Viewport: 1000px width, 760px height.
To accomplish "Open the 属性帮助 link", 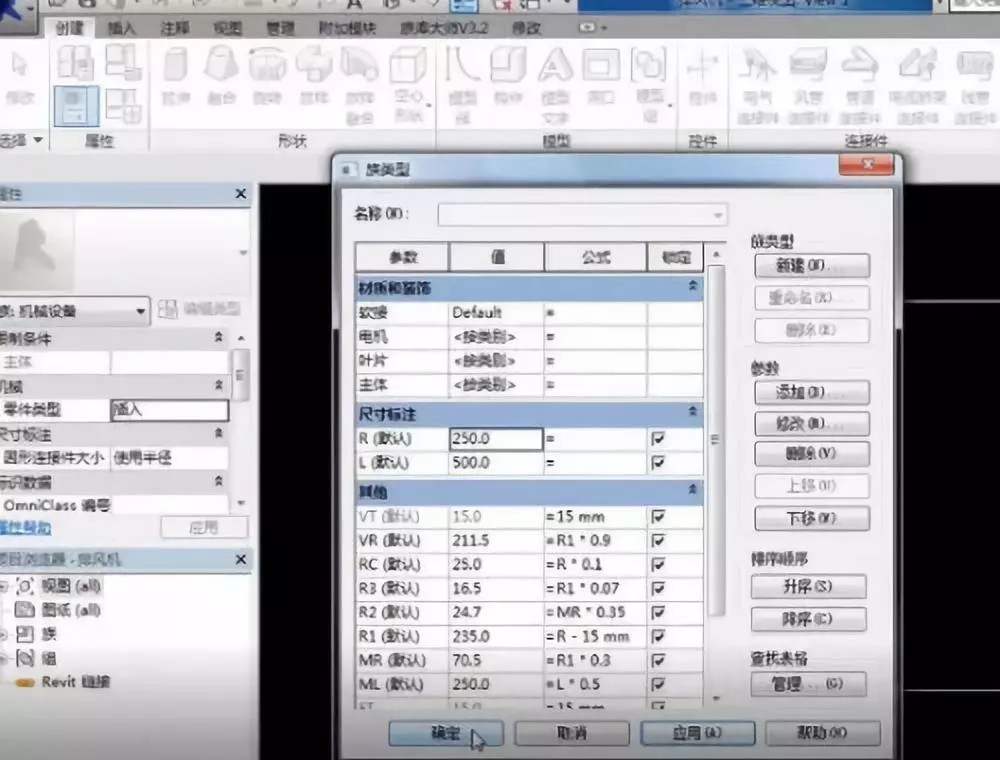I will (25, 527).
